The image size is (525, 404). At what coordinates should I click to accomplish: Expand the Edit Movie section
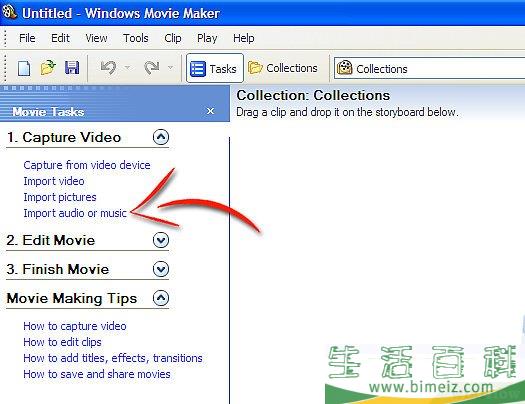(161, 240)
